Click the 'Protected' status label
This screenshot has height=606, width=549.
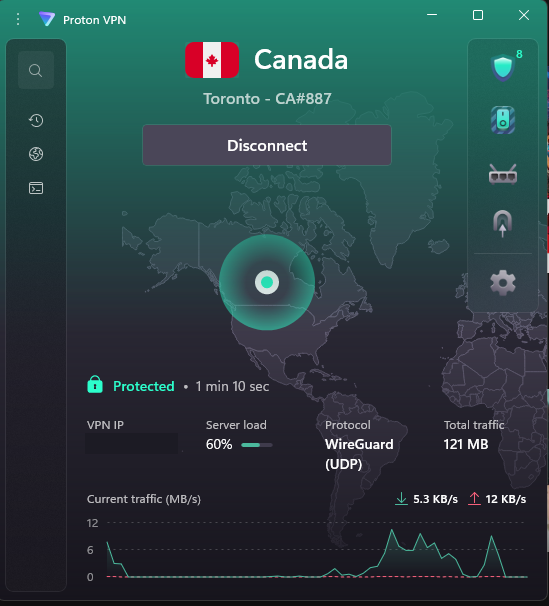(144, 386)
